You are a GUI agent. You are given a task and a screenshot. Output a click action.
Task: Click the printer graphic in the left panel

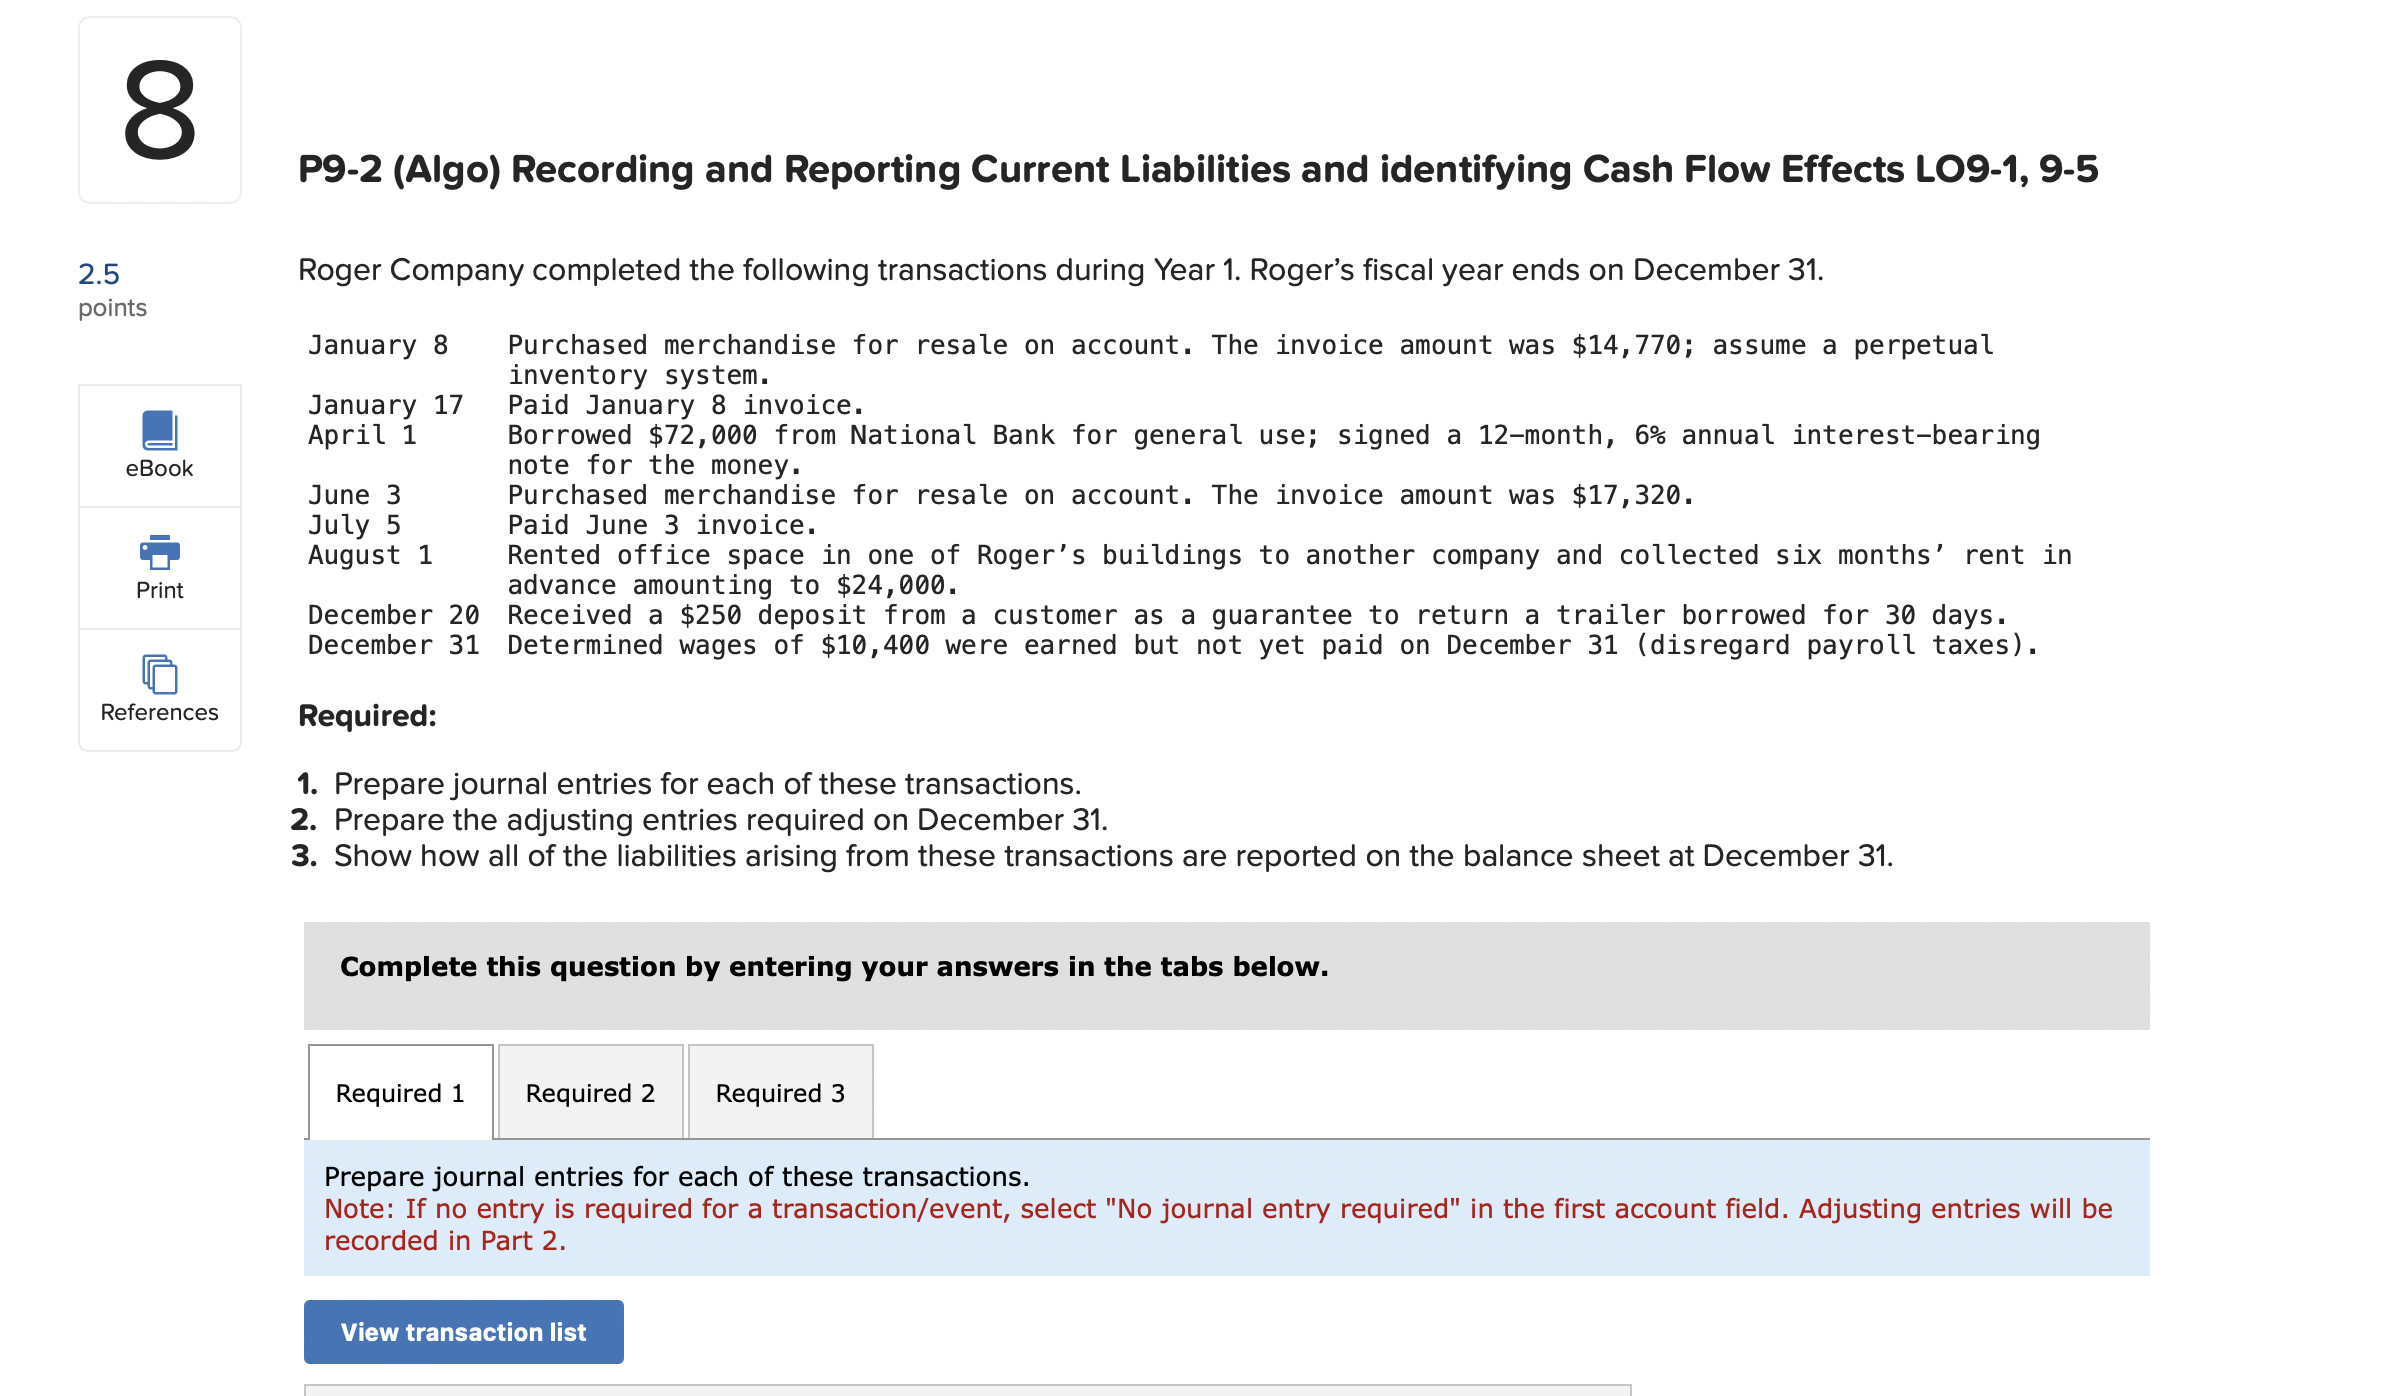tap(159, 552)
